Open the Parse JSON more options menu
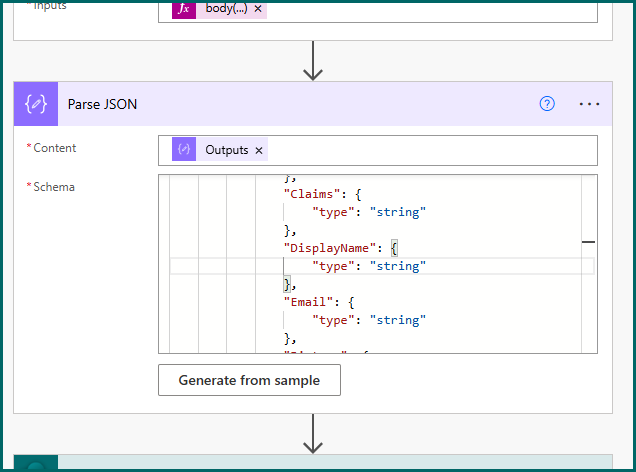 coord(589,104)
